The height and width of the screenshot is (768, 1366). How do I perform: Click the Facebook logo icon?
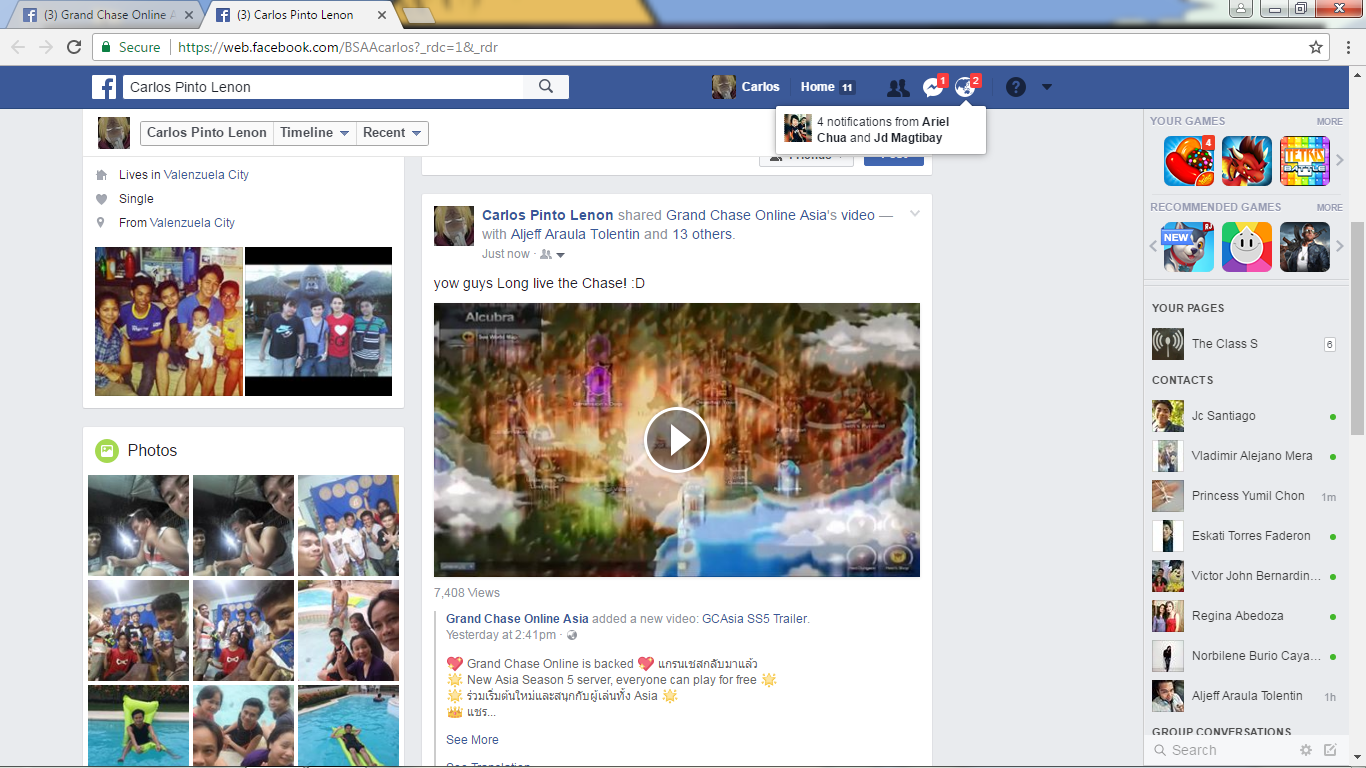tap(104, 87)
